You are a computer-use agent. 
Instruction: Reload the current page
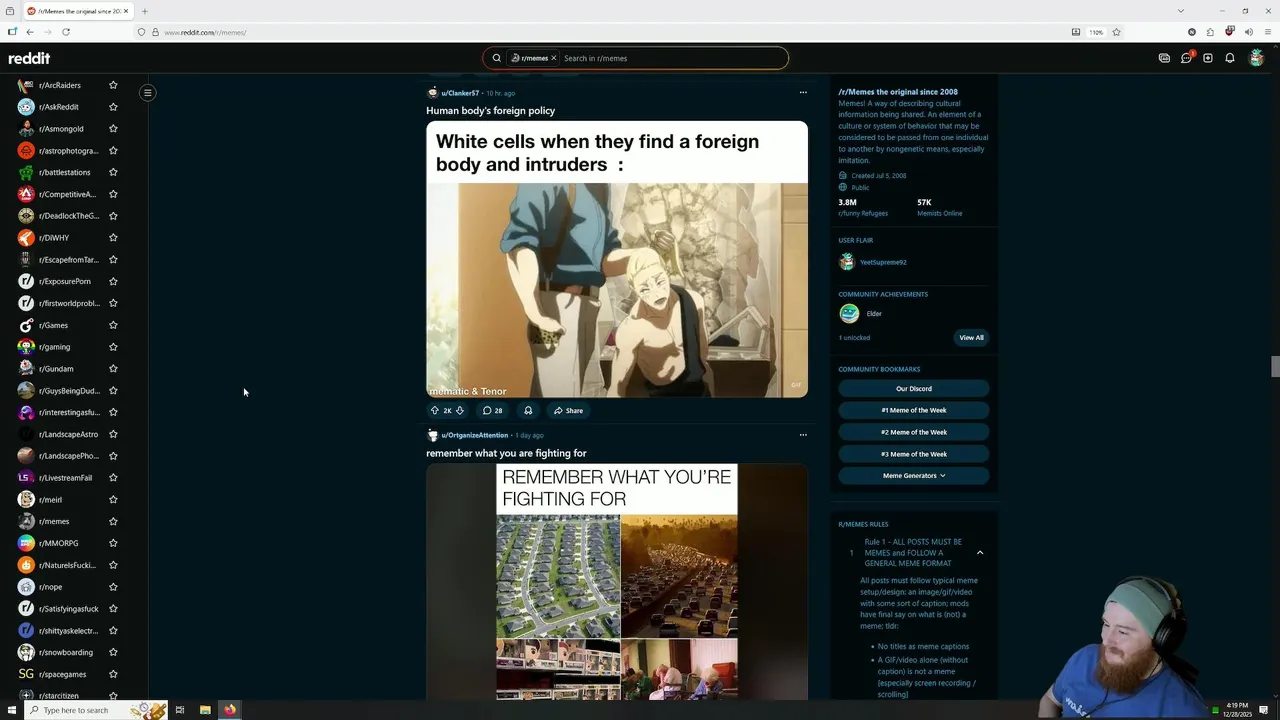click(66, 32)
